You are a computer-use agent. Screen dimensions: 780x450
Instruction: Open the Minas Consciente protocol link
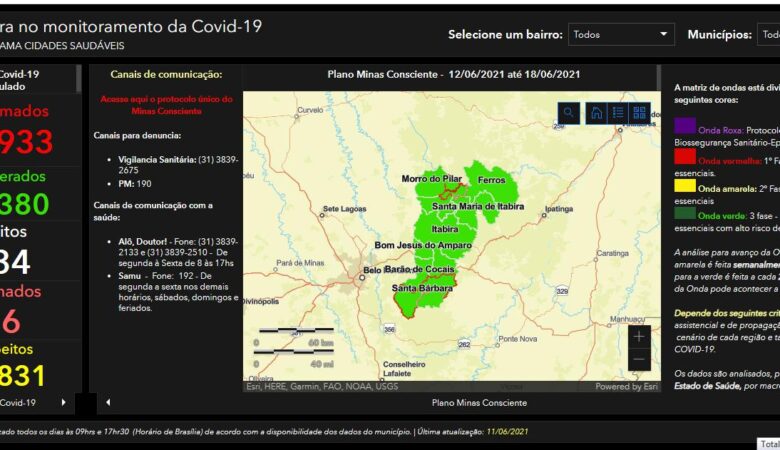[167, 105]
